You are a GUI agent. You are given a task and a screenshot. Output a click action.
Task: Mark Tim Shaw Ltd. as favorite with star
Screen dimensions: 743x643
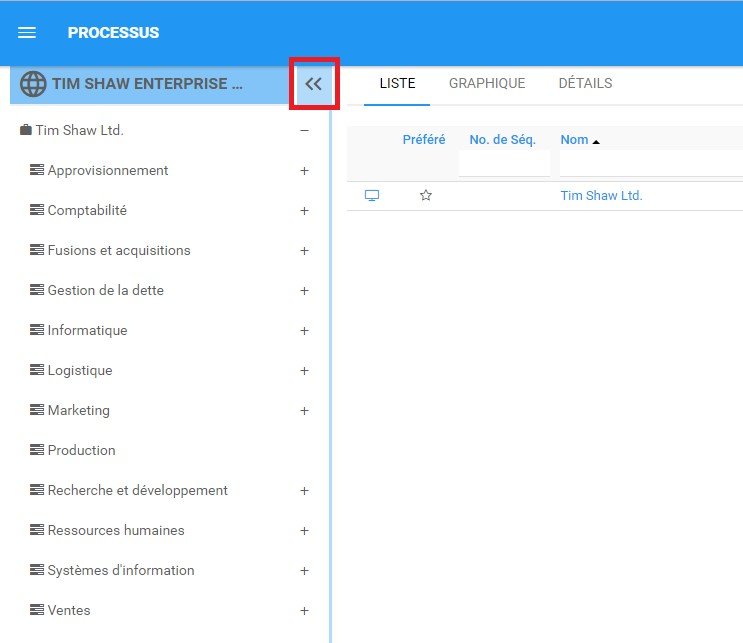(426, 195)
